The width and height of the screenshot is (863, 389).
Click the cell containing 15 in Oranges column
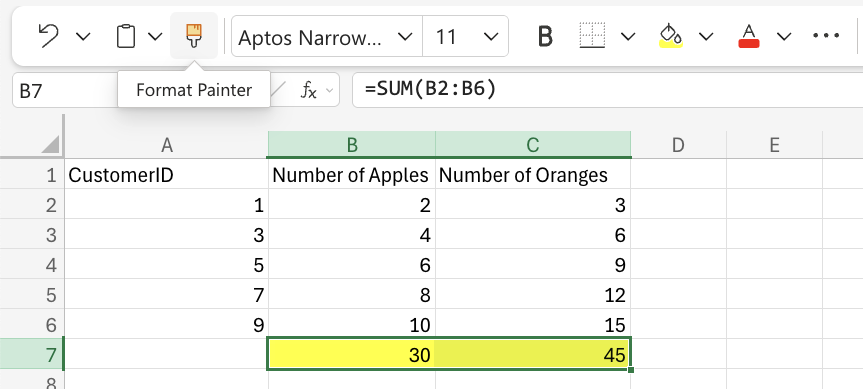533,325
